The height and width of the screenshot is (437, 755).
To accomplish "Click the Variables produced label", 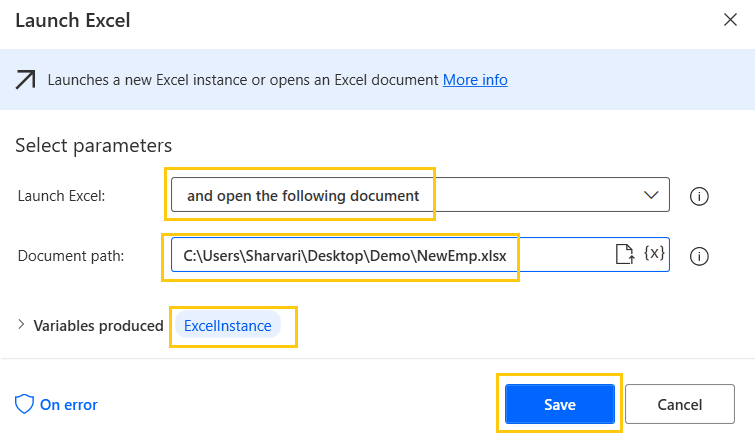I will [x=98, y=326].
